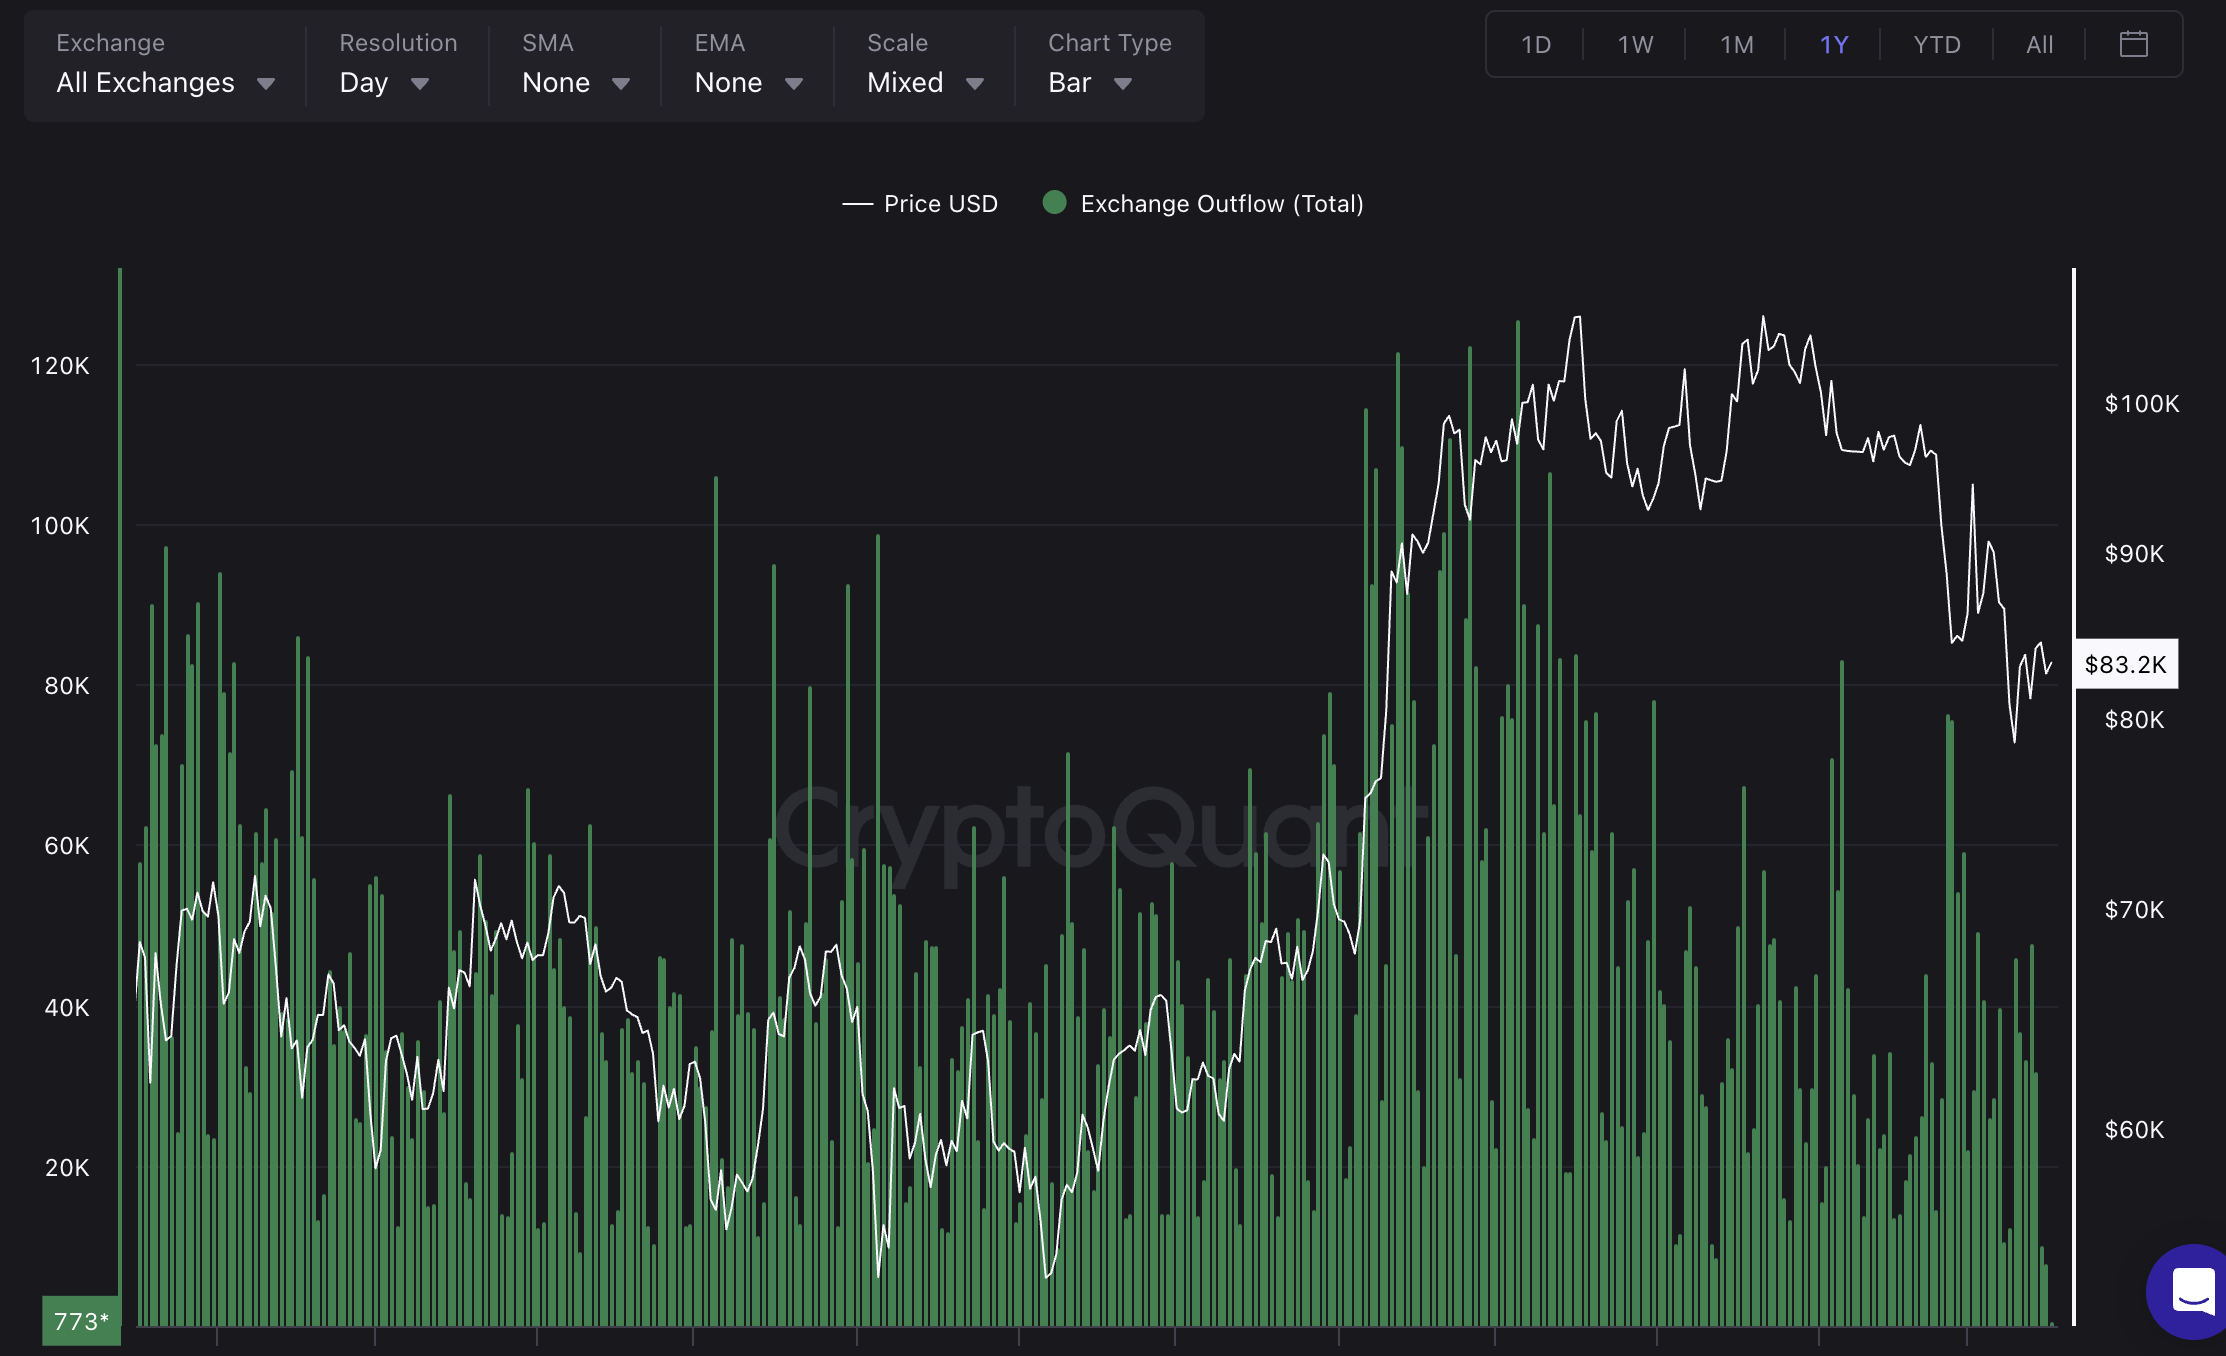Select the All time range

click(x=2039, y=45)
